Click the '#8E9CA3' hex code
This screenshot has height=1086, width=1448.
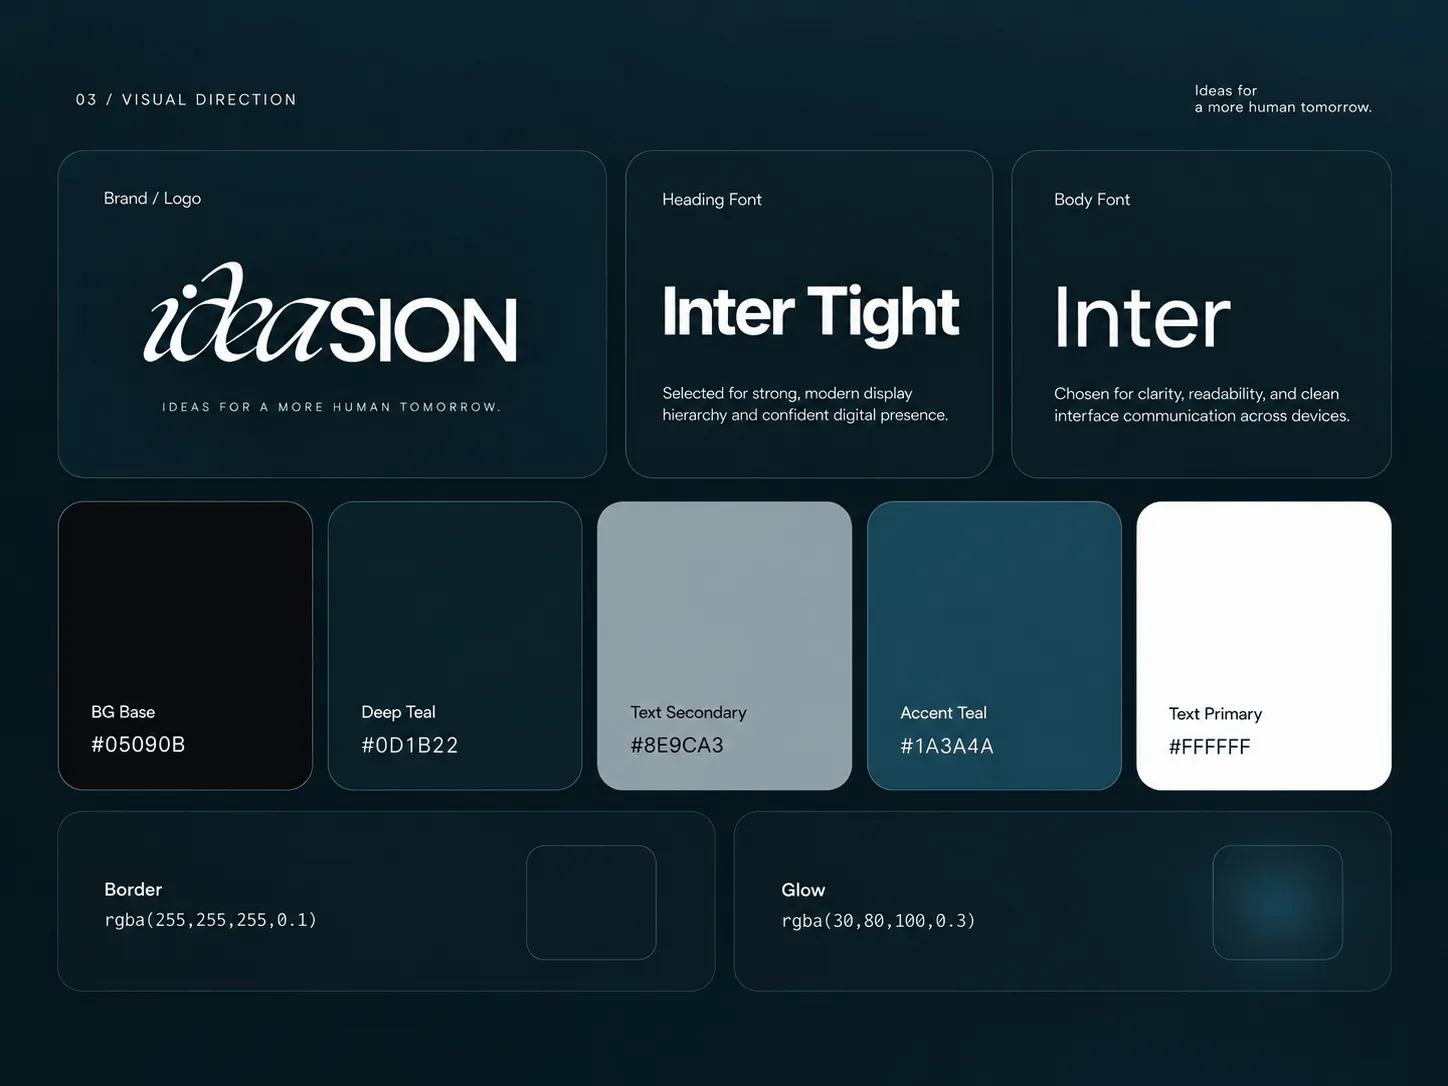click(x=677, y=745)
